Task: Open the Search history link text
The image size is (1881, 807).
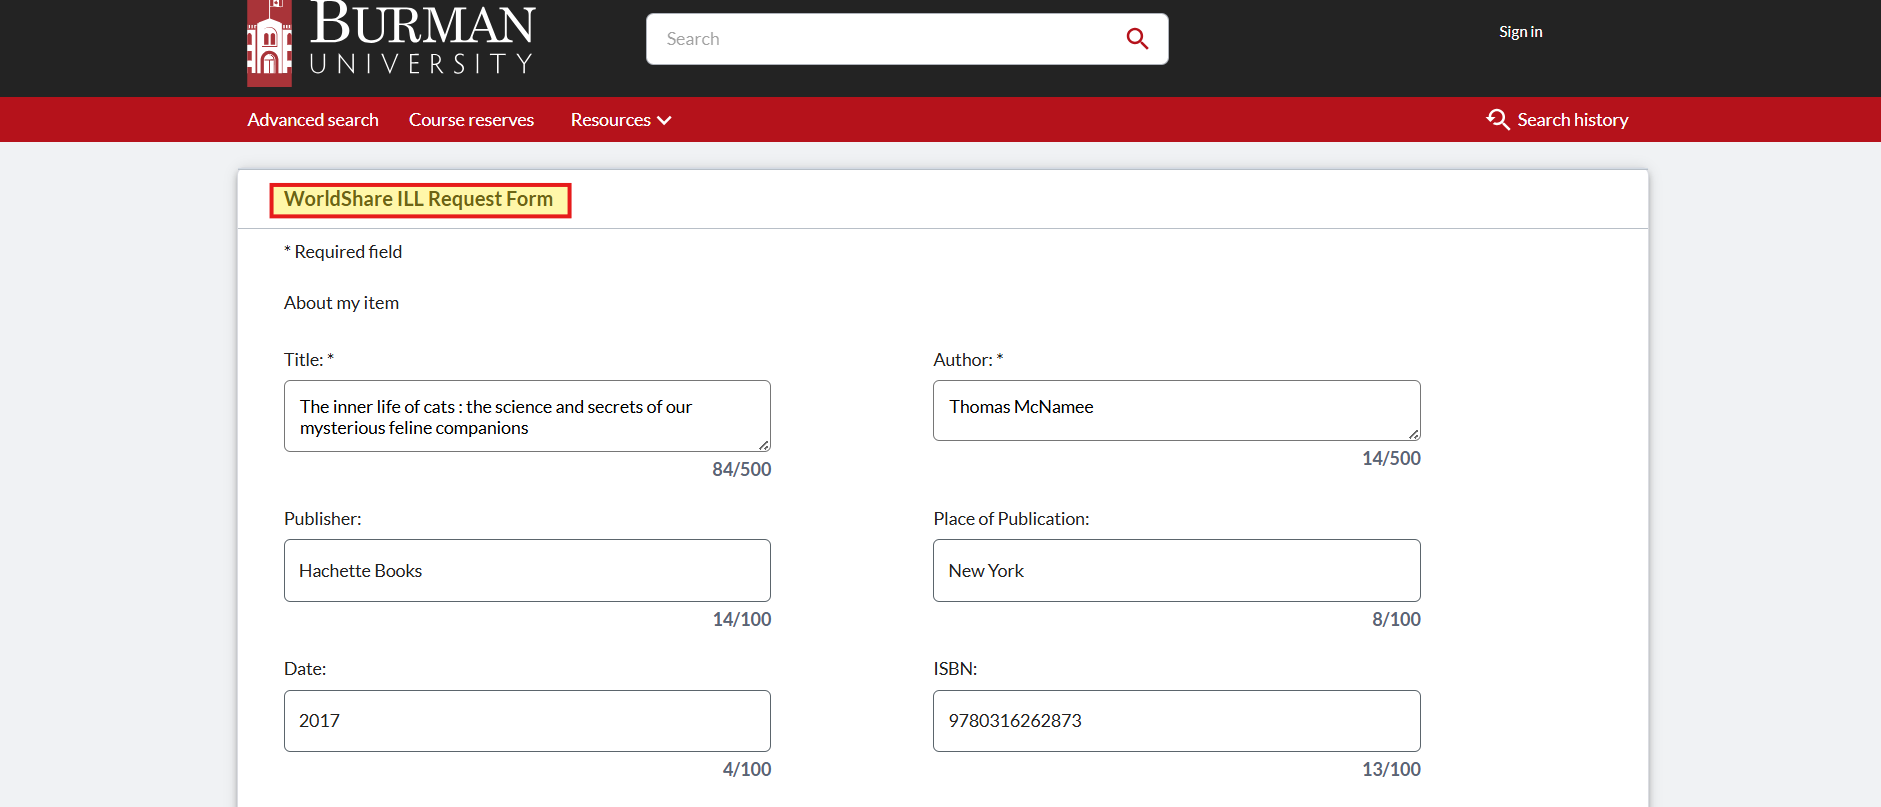Action: (1572, 120)
